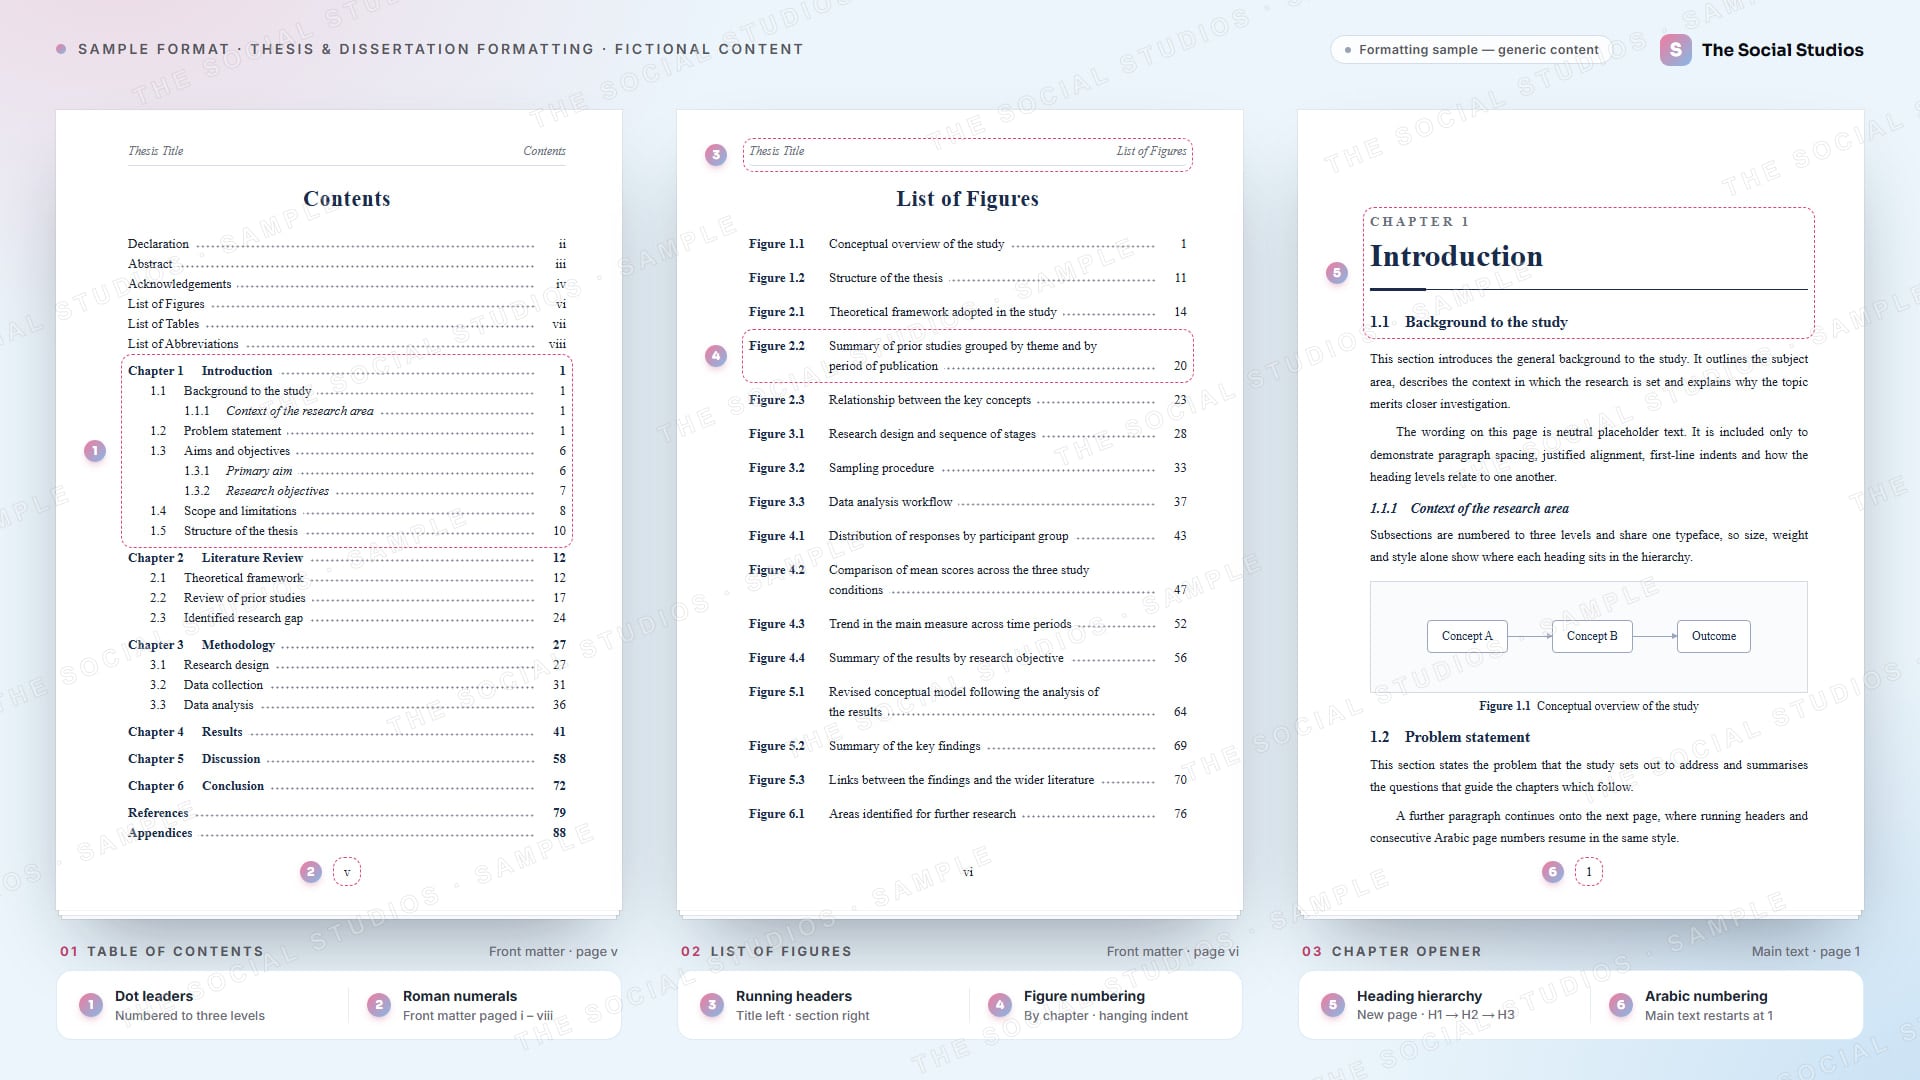Click the 'Appendices' contents entry
The width and height of the screenshot is (1920, 1080).
(347, 833)
